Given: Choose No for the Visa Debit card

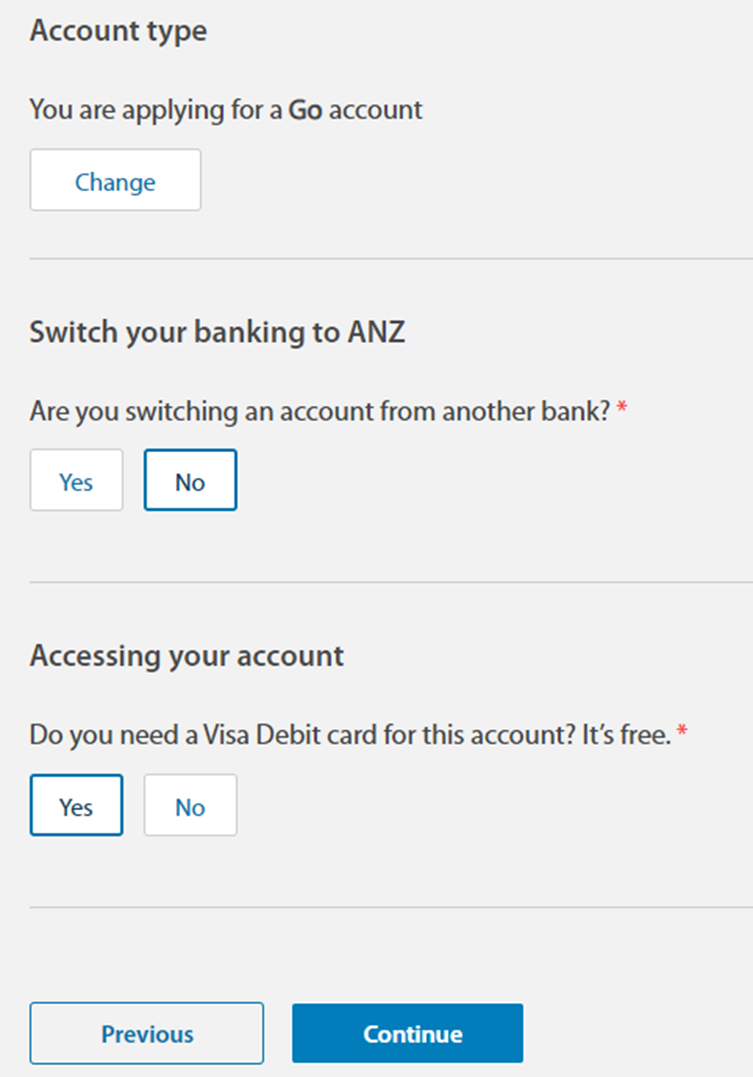Looking at the screenshot, I should click(x=190, y=806).
